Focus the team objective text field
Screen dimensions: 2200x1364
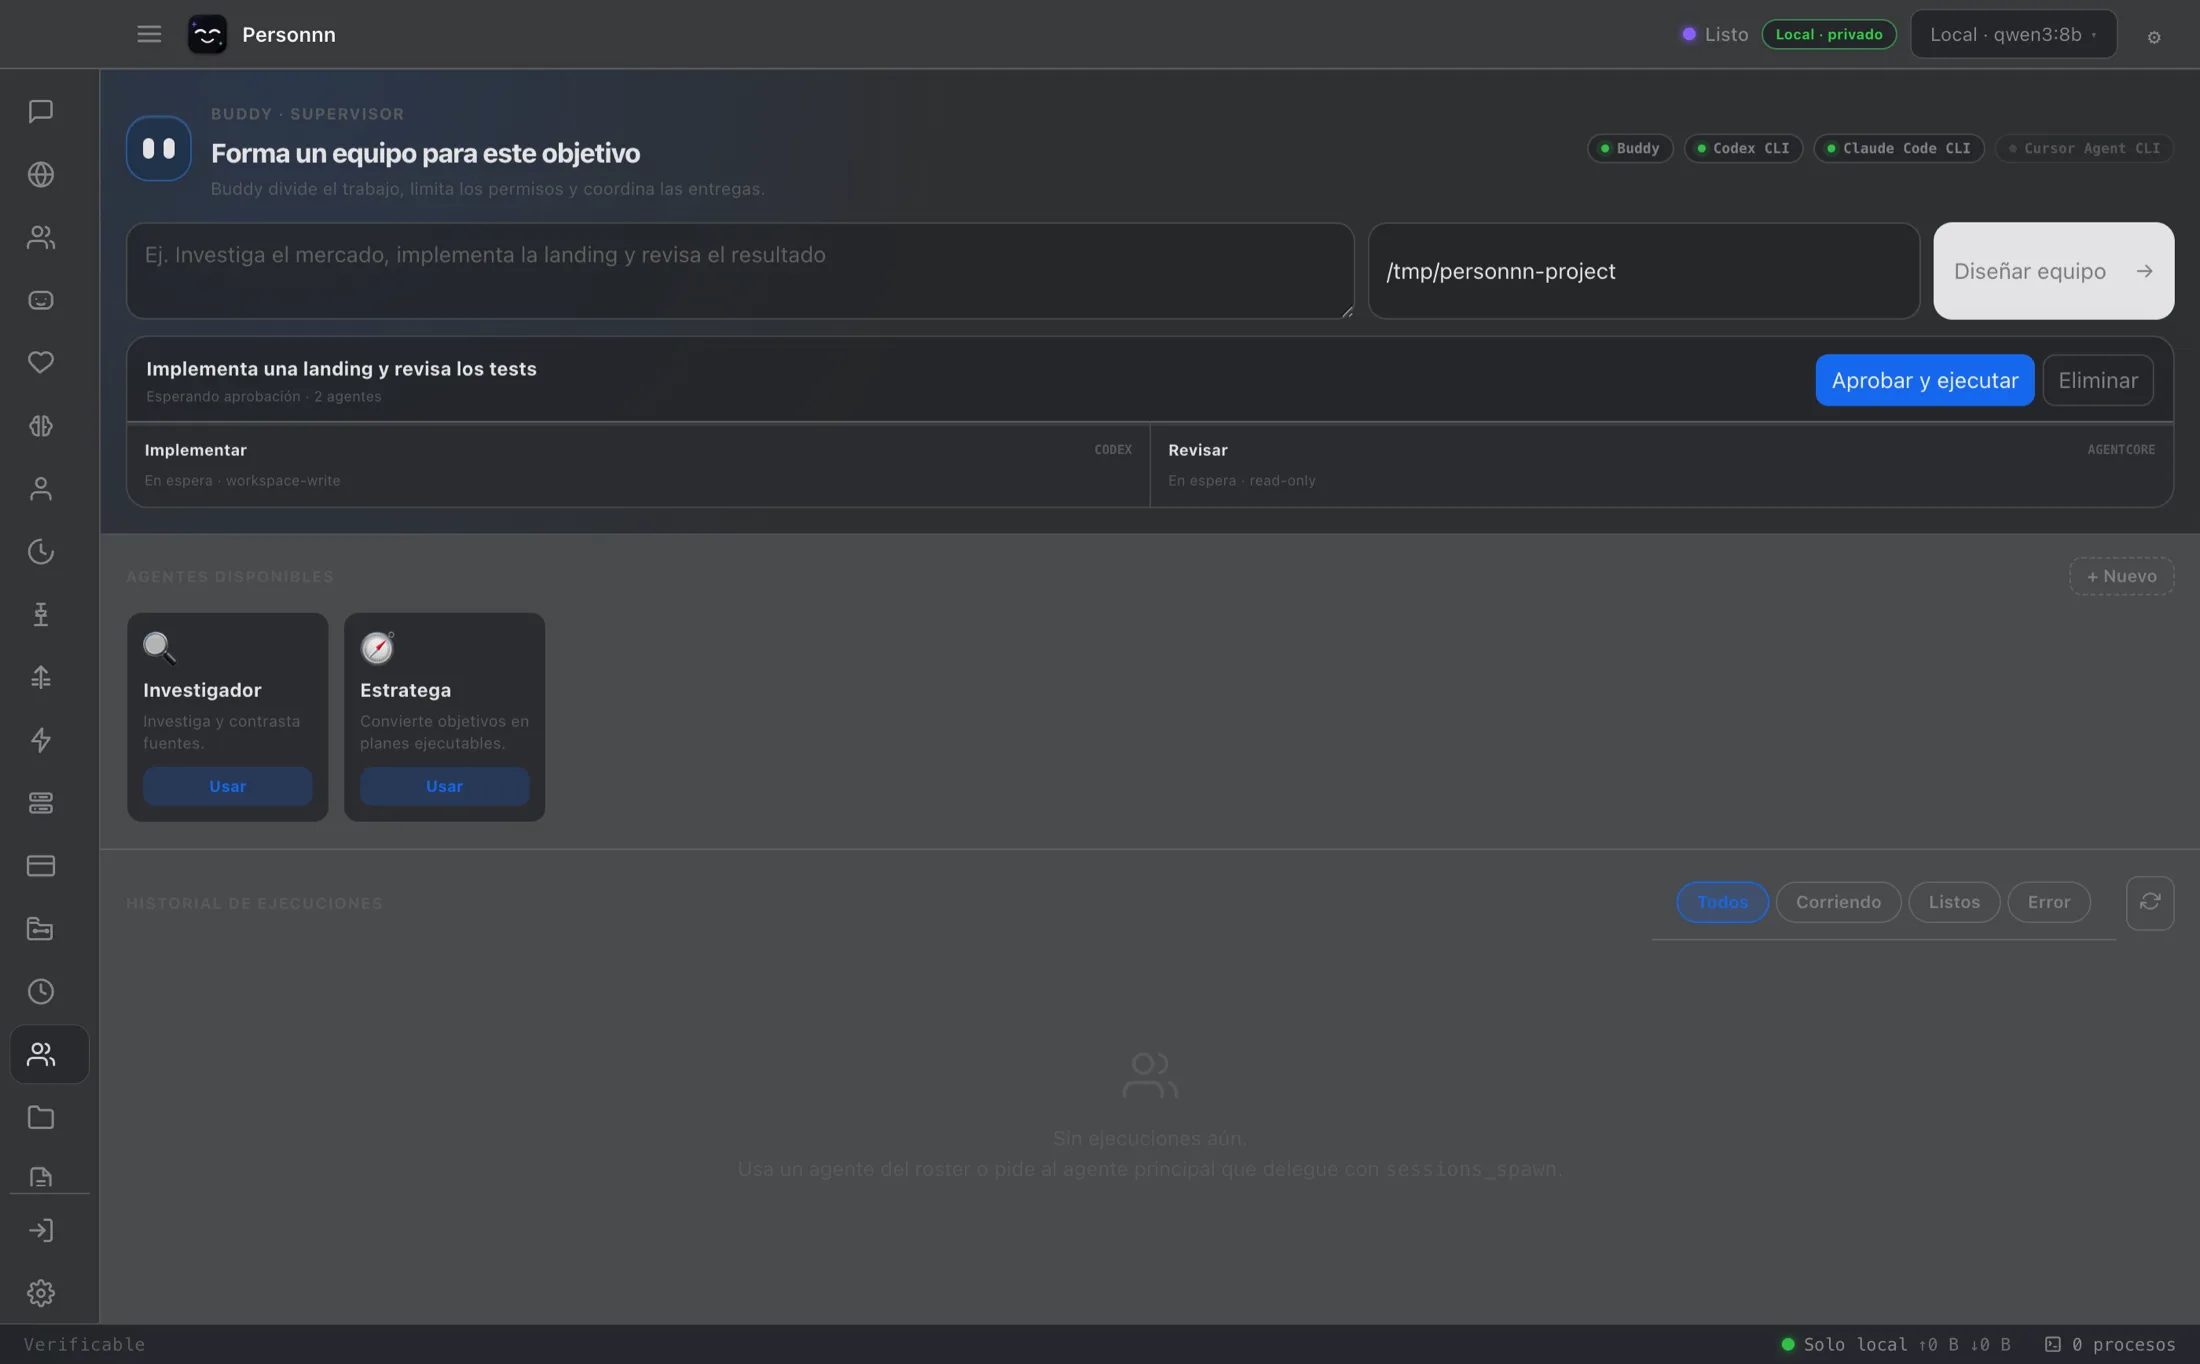pyautogui.click(x=740, y=271)
